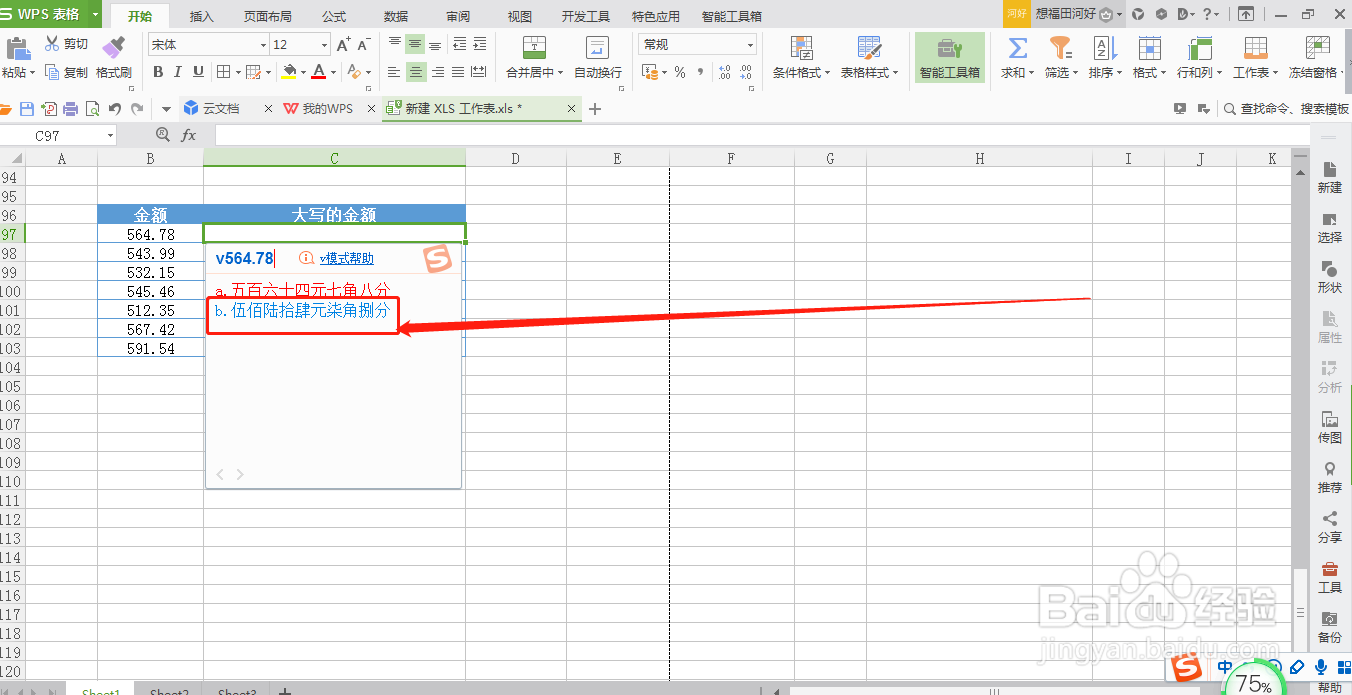The width and height of the screenshot is (1352, 695).
Task: Toggle right horizontal alignment
Action: click(x=437, y=72)
